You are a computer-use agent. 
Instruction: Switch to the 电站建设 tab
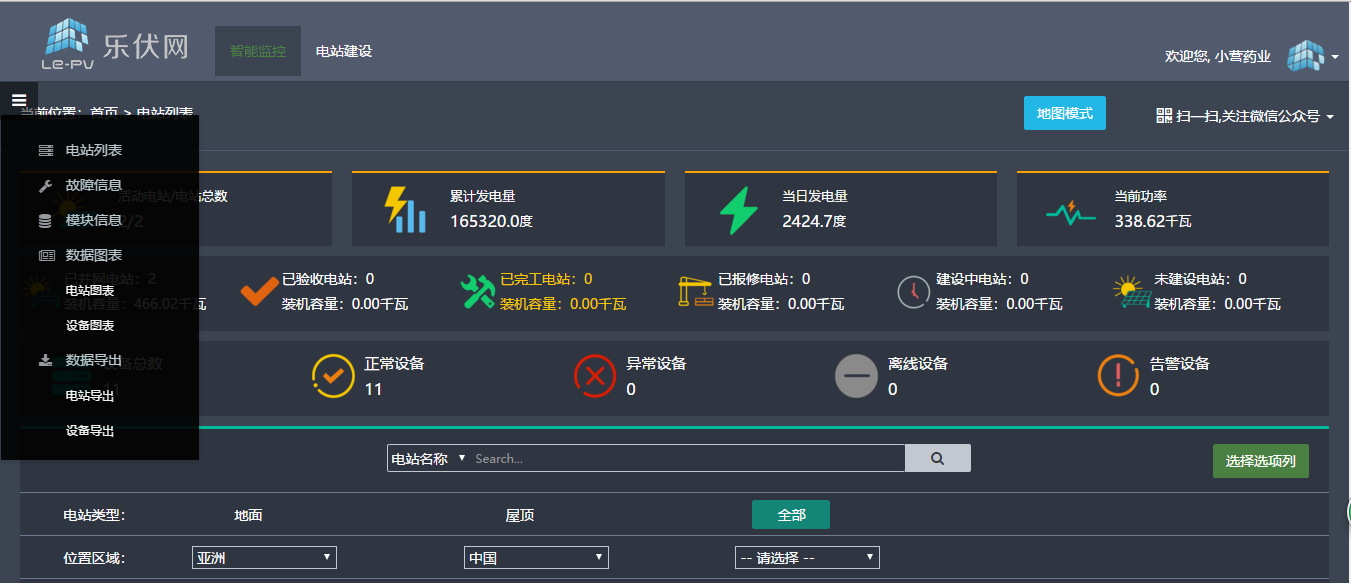tap(344, 51)
